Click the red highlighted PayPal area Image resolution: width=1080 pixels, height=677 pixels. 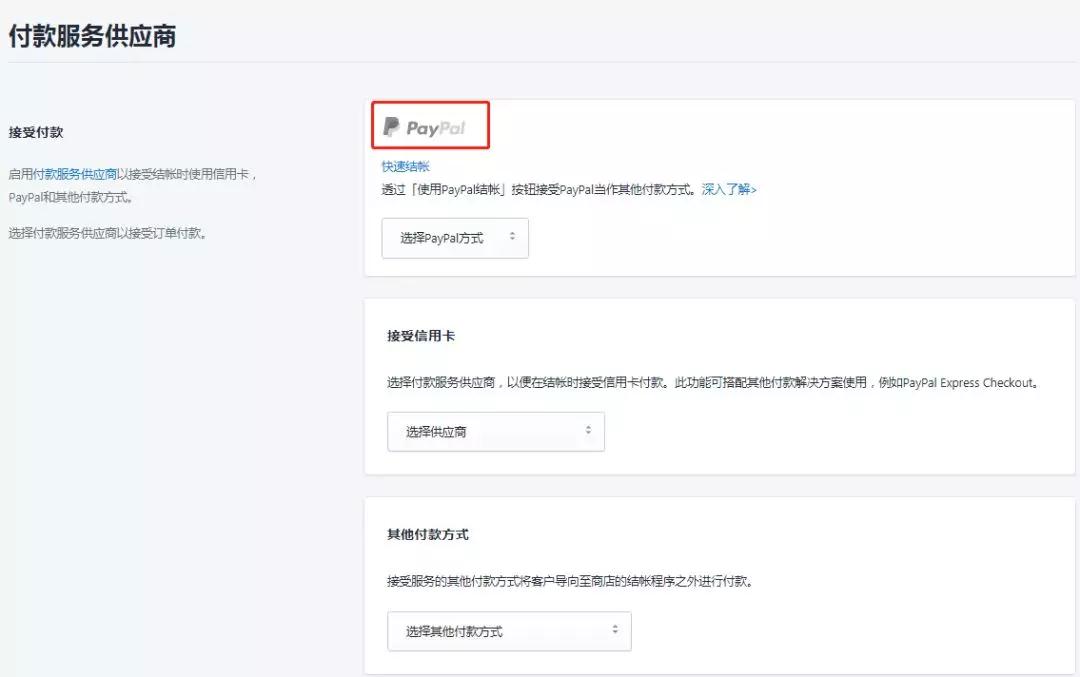(x=430, y=125)
